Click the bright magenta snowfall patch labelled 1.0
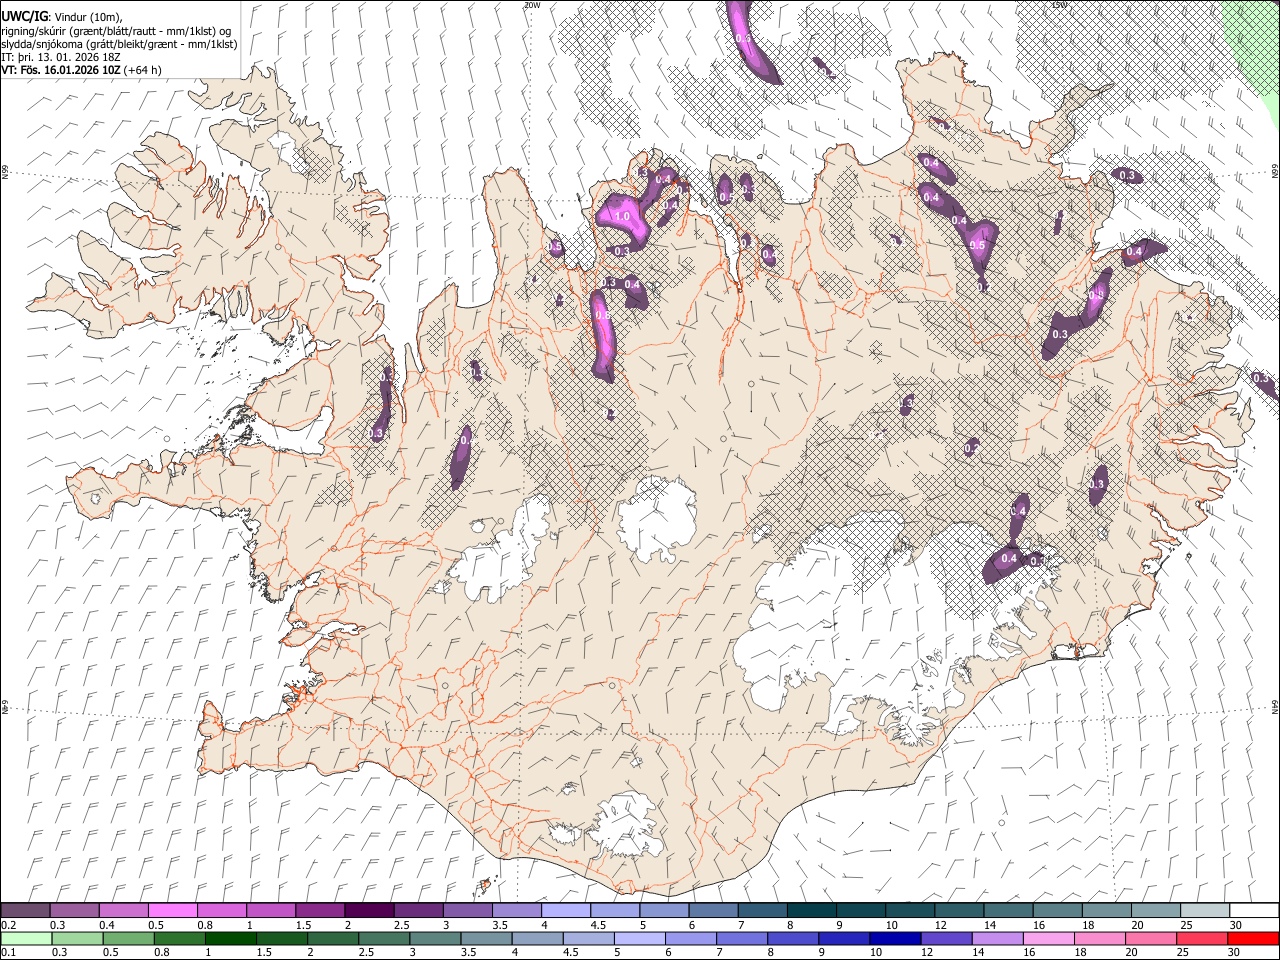The width and height of the screenshot is (1280, 960). tap(625, 220)
